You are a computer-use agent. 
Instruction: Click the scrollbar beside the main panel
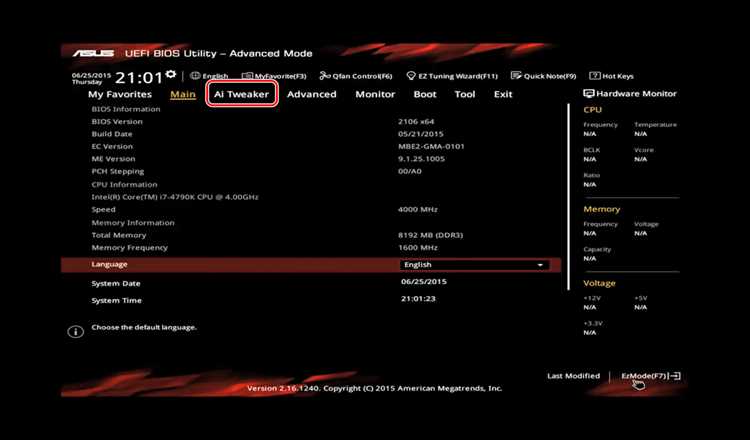[x=568, y=197]
